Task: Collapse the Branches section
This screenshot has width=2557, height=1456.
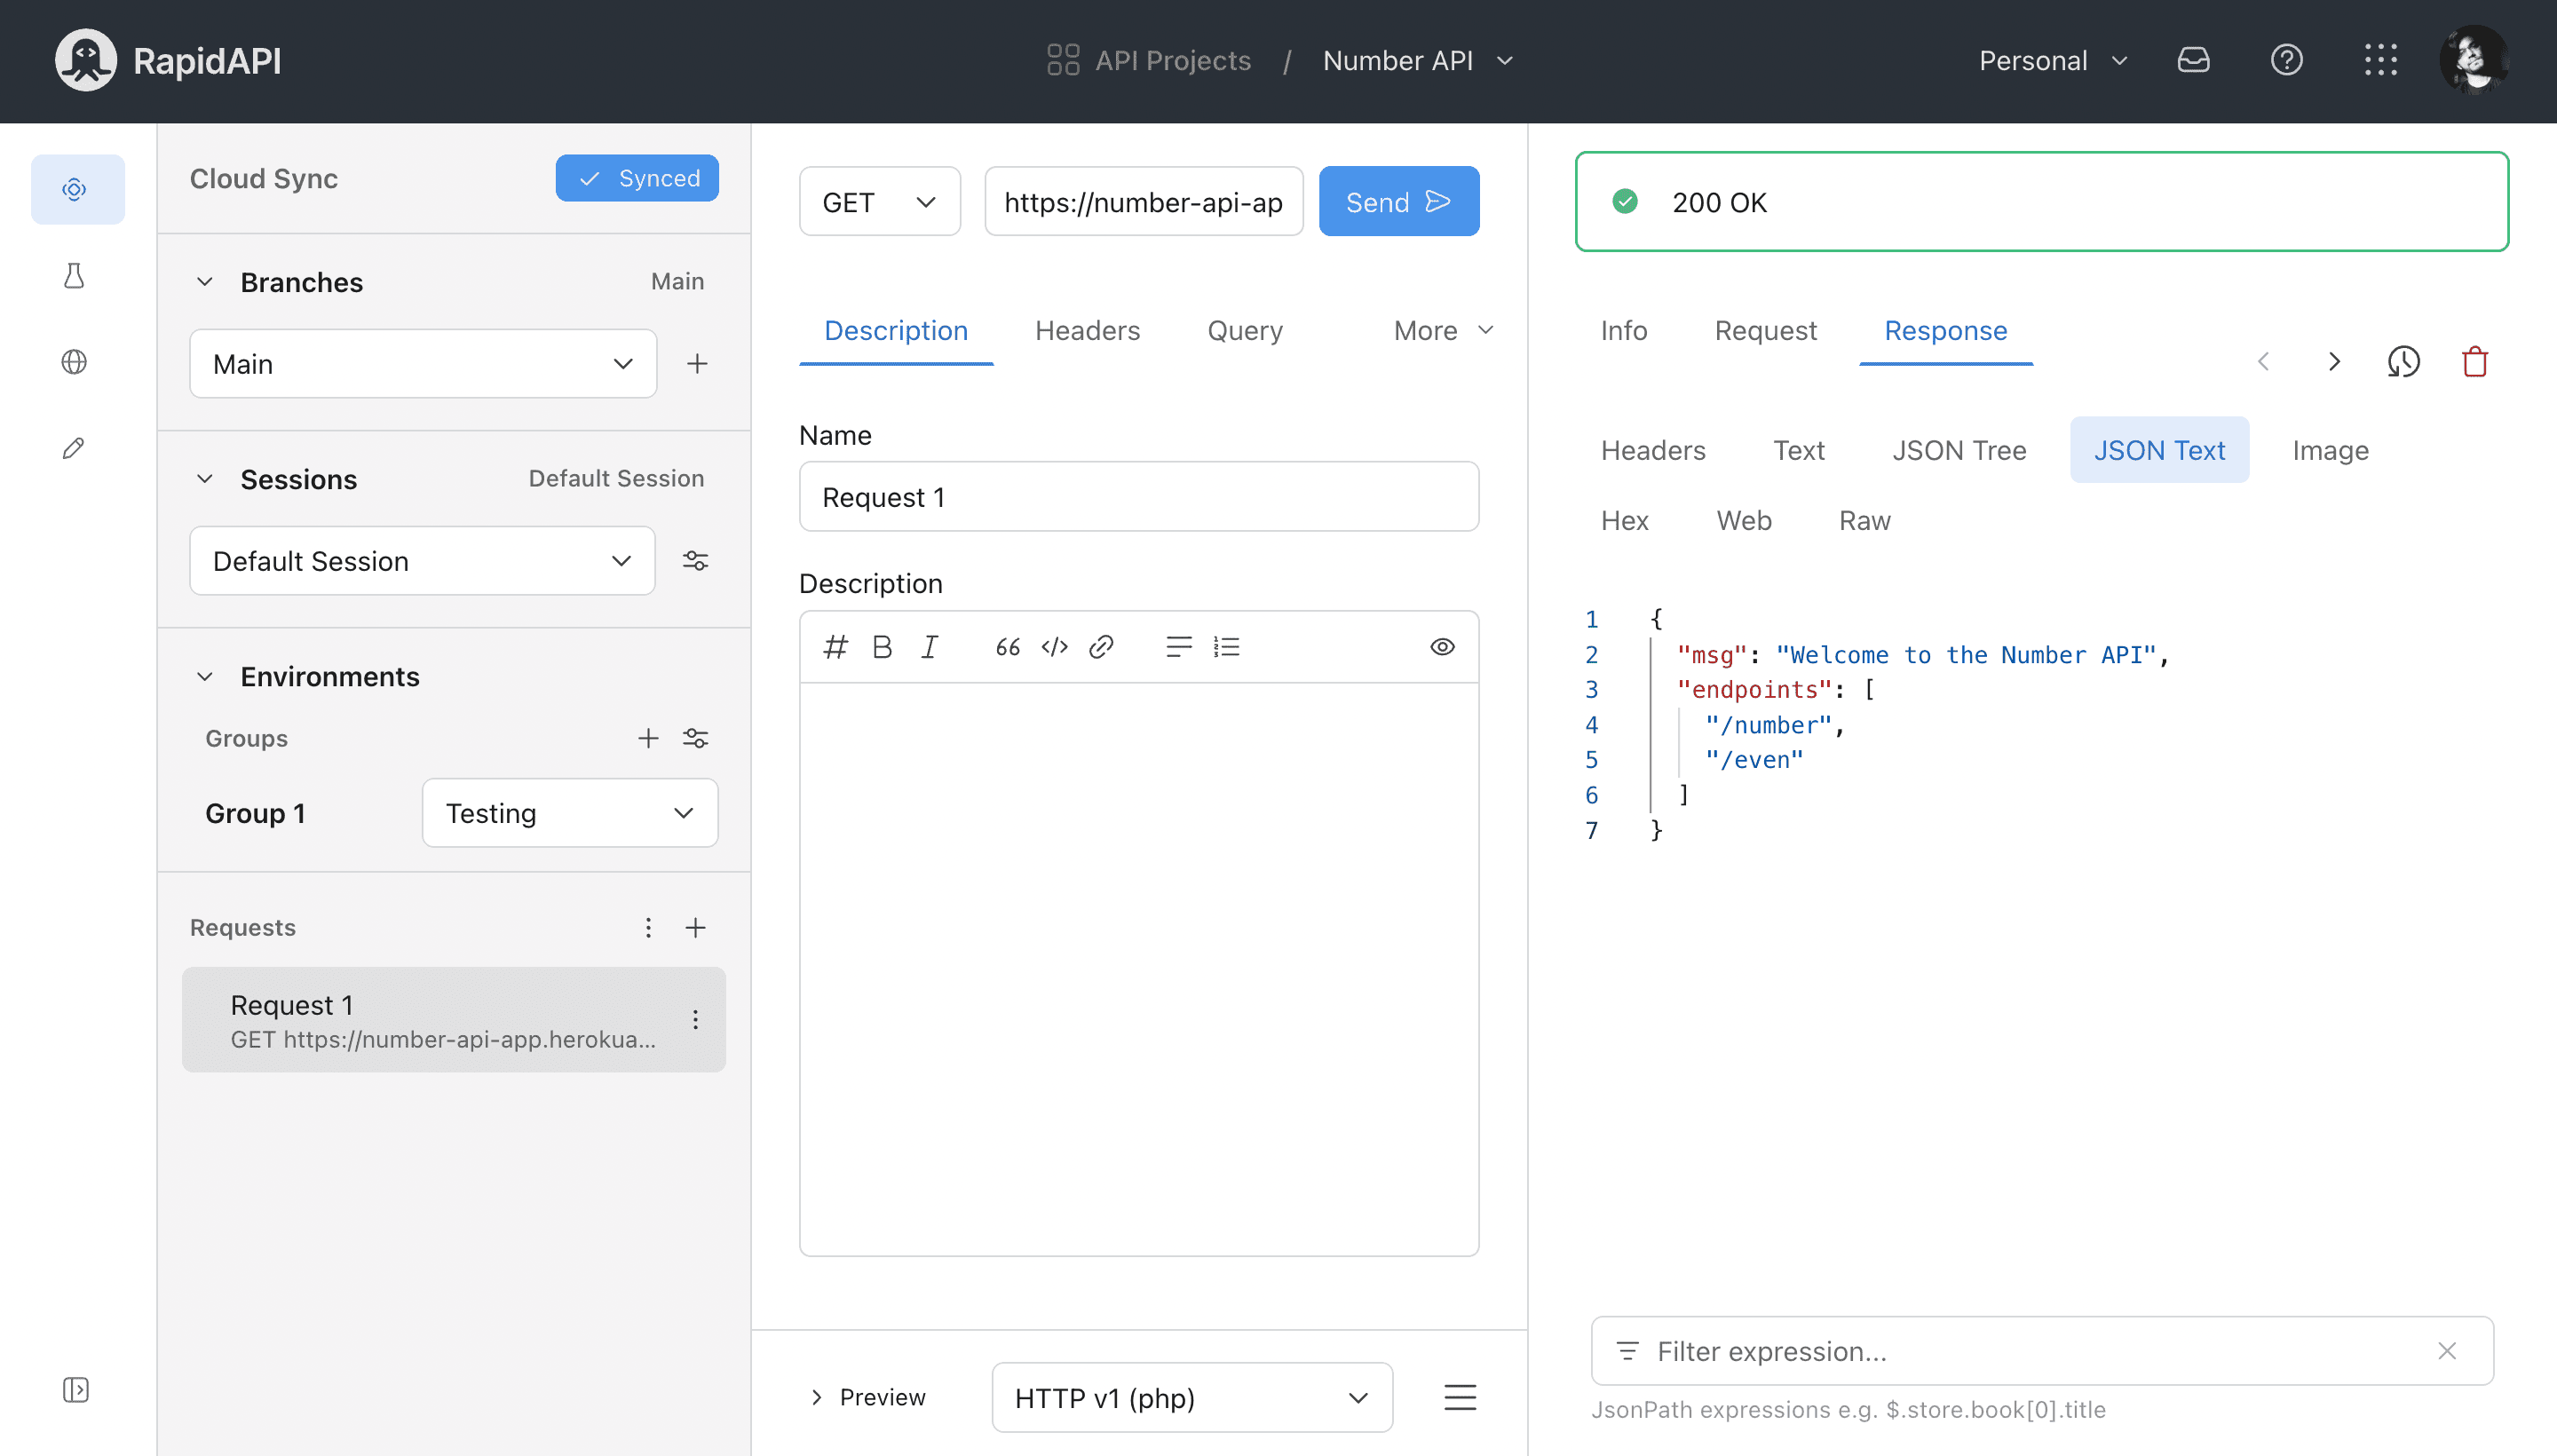Action: [205, 283]
